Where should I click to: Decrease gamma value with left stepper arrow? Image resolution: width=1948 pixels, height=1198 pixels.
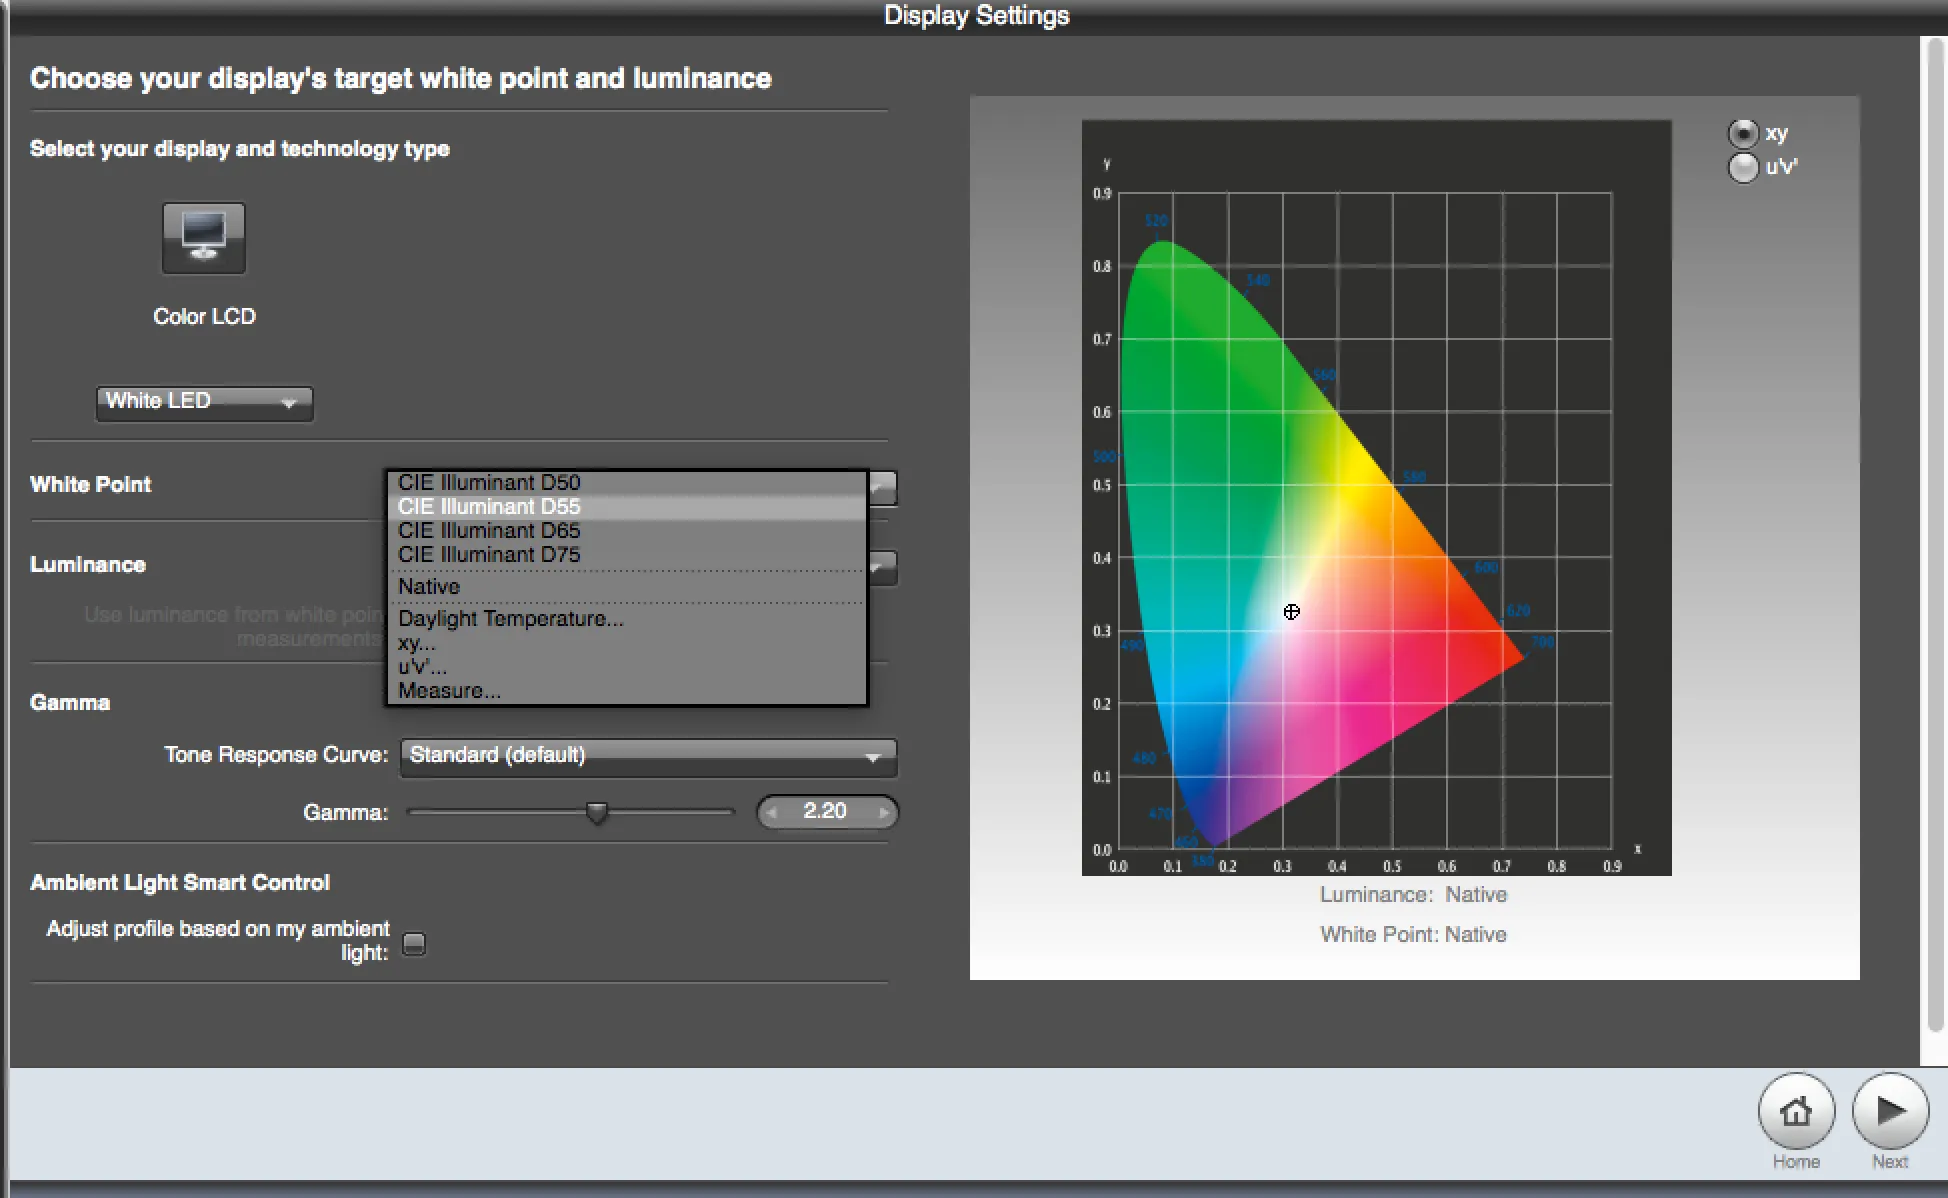771,812
